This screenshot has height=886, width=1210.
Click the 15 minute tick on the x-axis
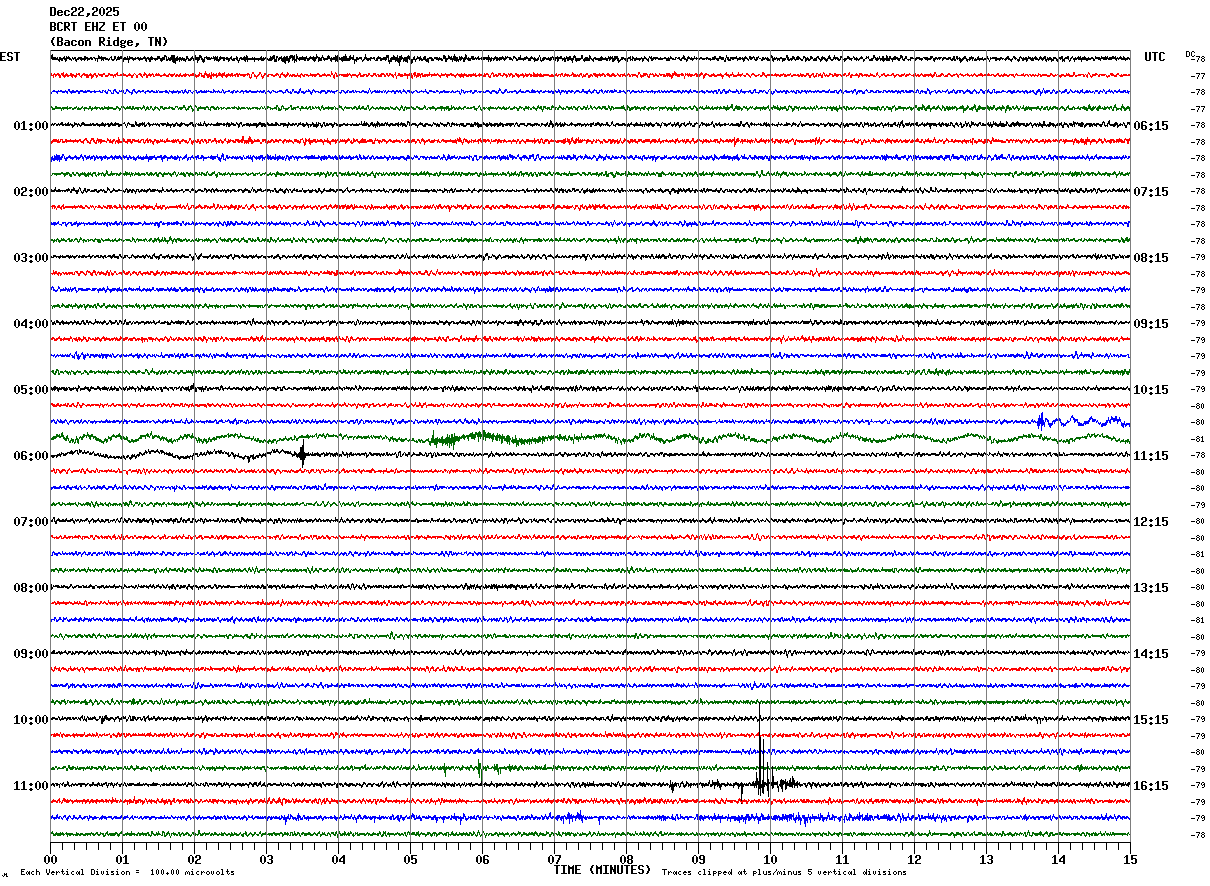pos(1129,859)
